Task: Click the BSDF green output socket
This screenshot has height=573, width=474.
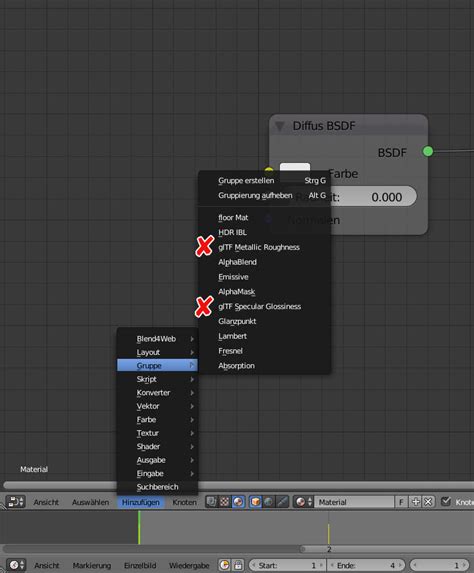Action: click(x=428, y=151)
